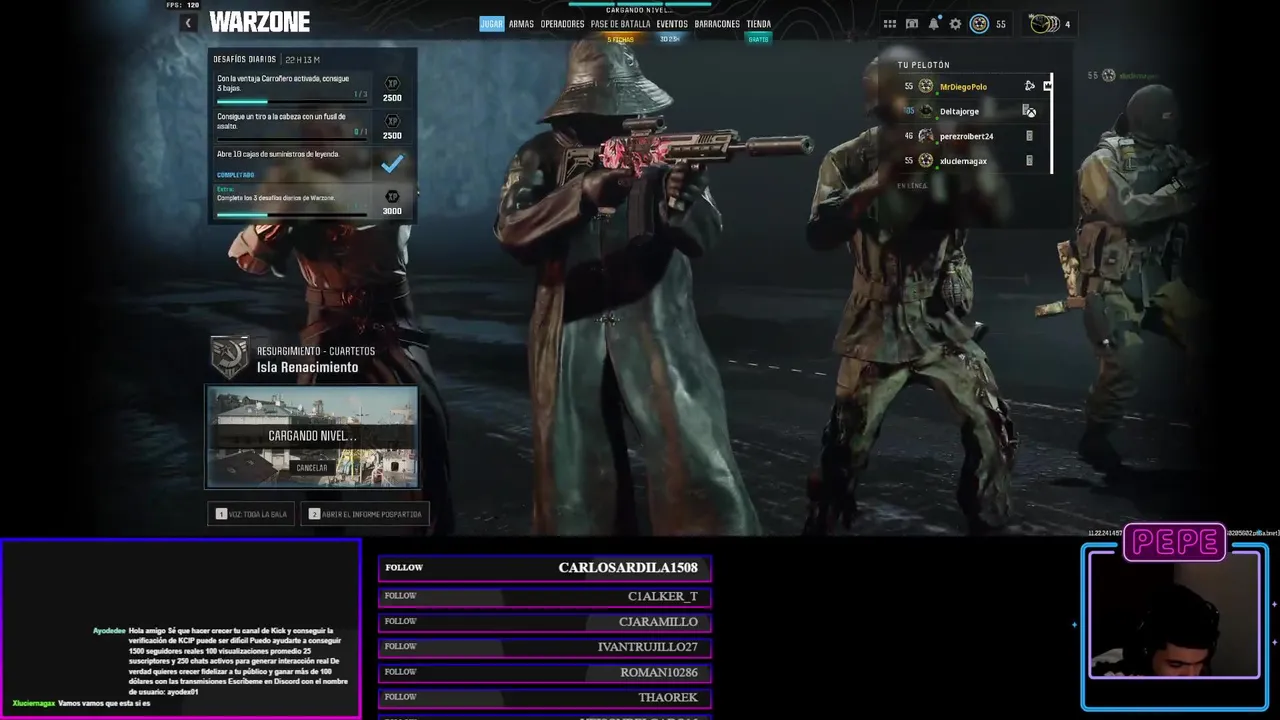
Task: Select the Isla Renacimiento map thumbnail
Action: pyautogui.click(x=312, y=437)
